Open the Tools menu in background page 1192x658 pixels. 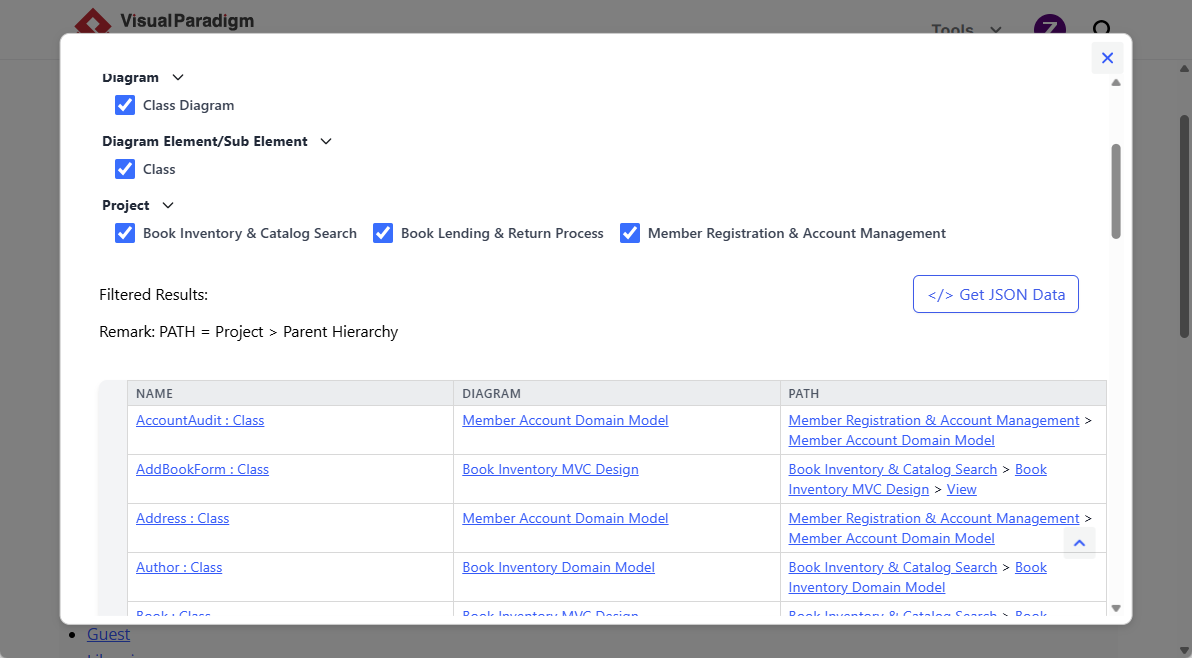[965, 30]
